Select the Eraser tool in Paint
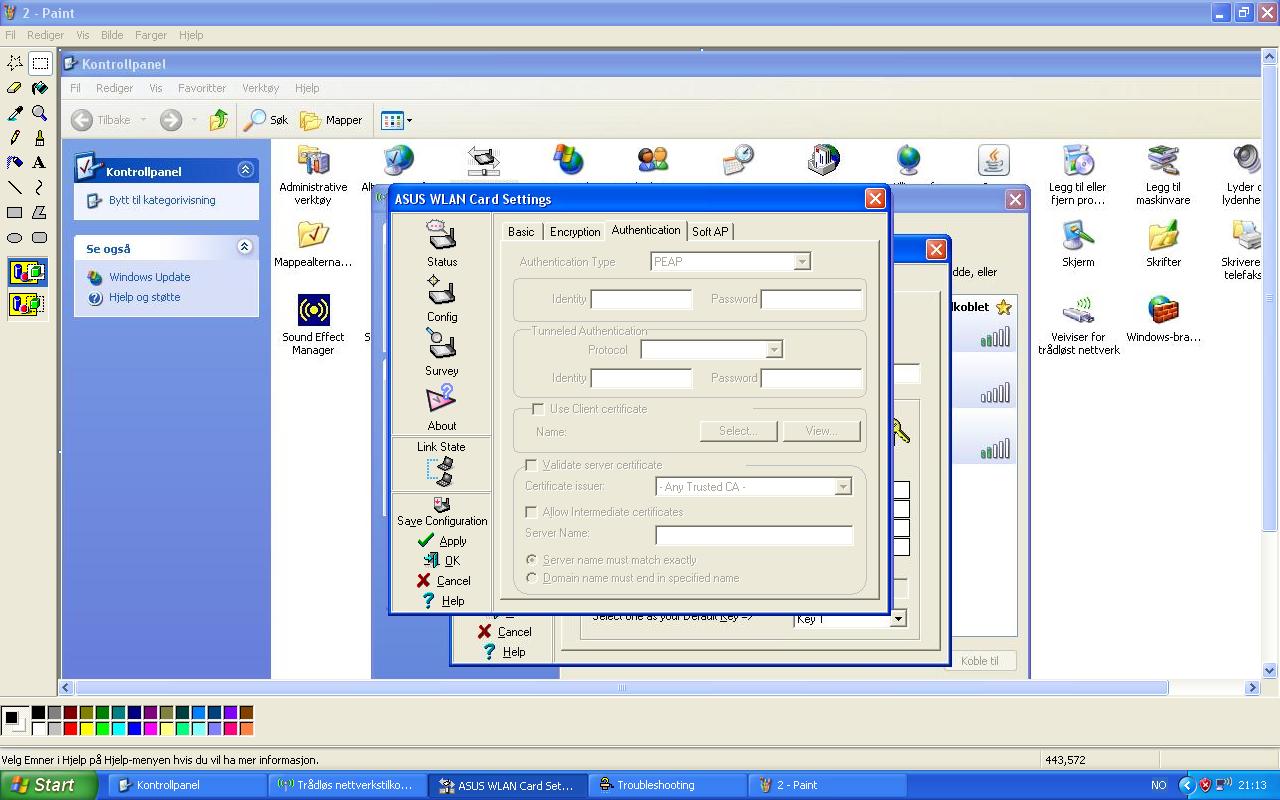The image size is (1280, 800). (x=15, y=88)
